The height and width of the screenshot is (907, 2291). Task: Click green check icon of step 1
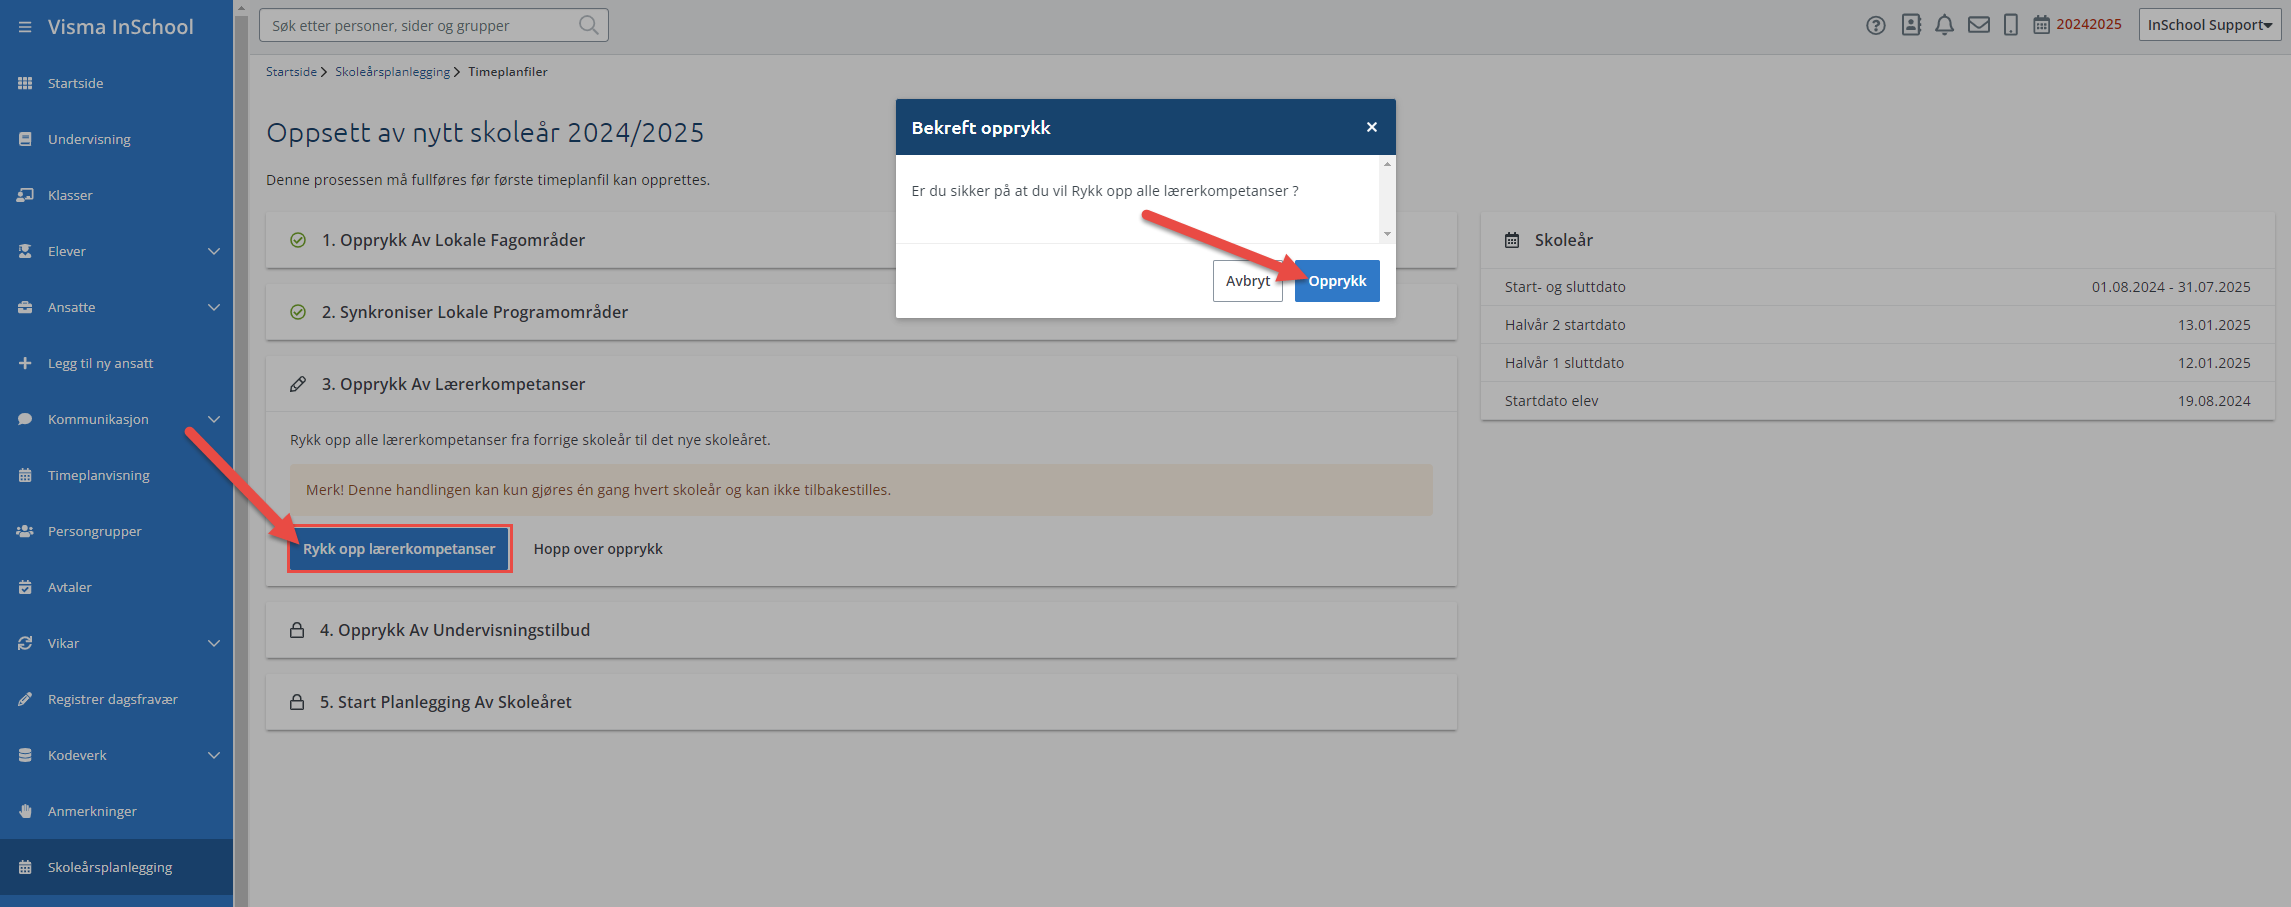298,240
